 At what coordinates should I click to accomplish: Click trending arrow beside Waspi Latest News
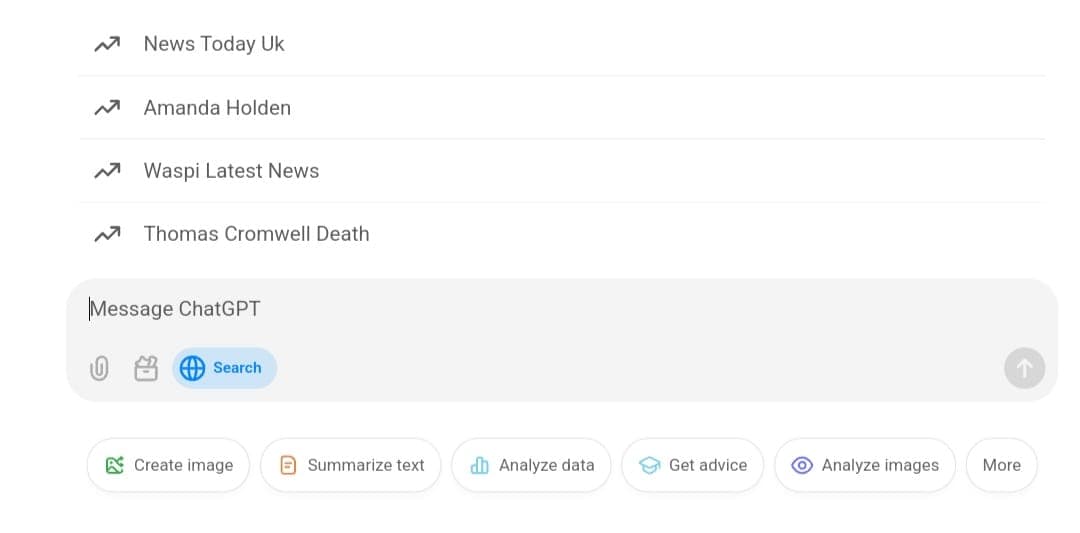(x=107, y=171)
